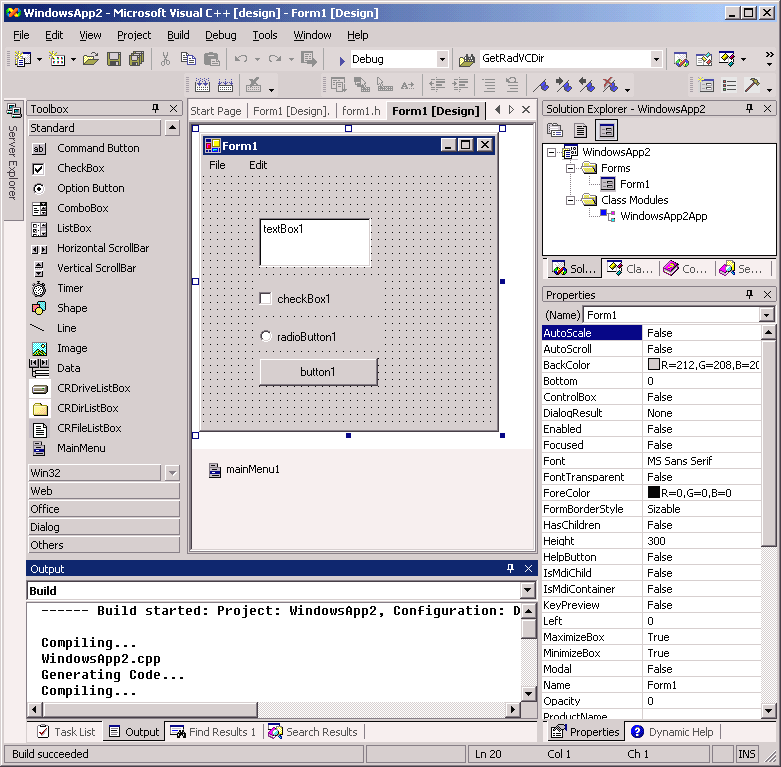Click the Start debugging play arrow

click(x=342, y=61)
